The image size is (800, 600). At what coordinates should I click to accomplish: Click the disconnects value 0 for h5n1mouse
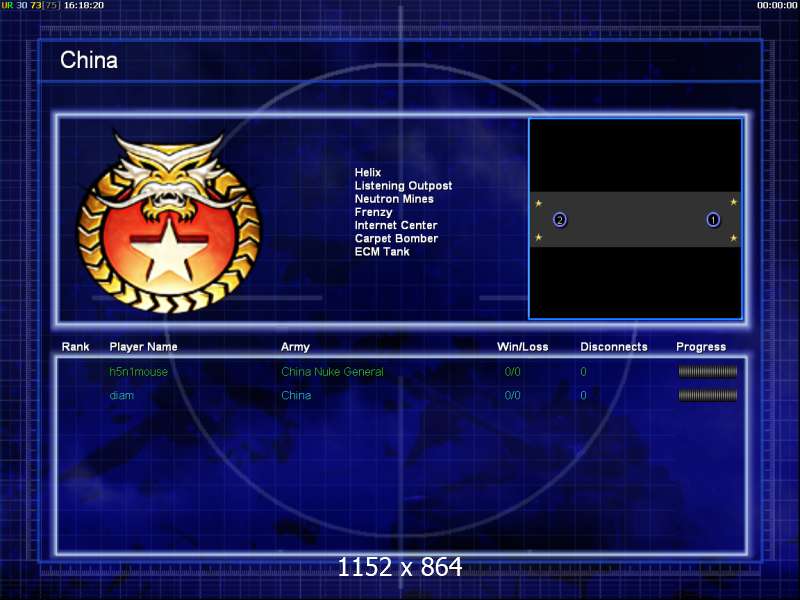(583, 372)
